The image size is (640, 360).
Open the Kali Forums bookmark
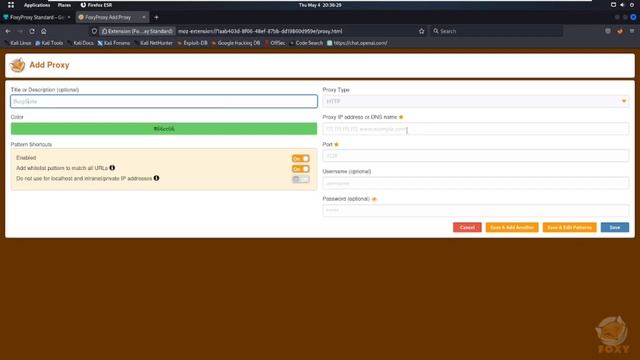(114, 43)
